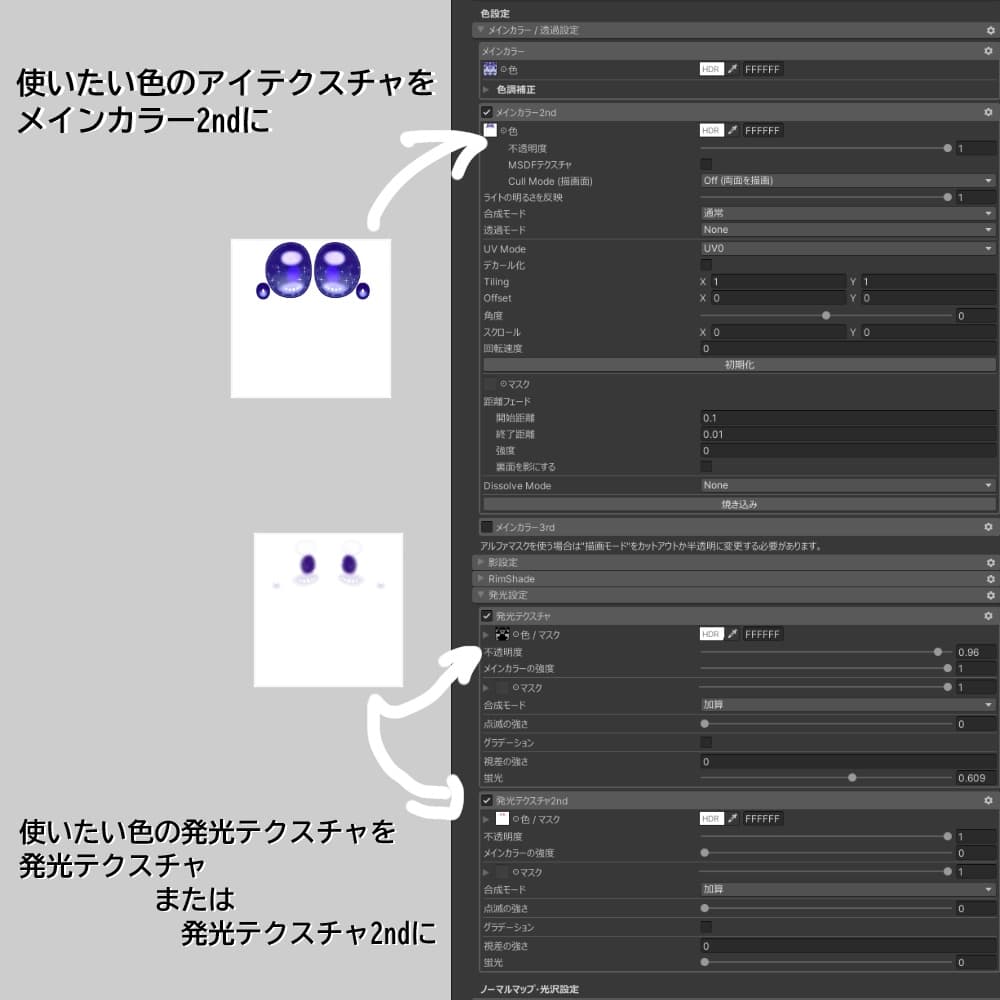Screen dimensions: 1000x1000
Task: Disable the メインカラー2nd checkbox
Action: pos(487,112)
